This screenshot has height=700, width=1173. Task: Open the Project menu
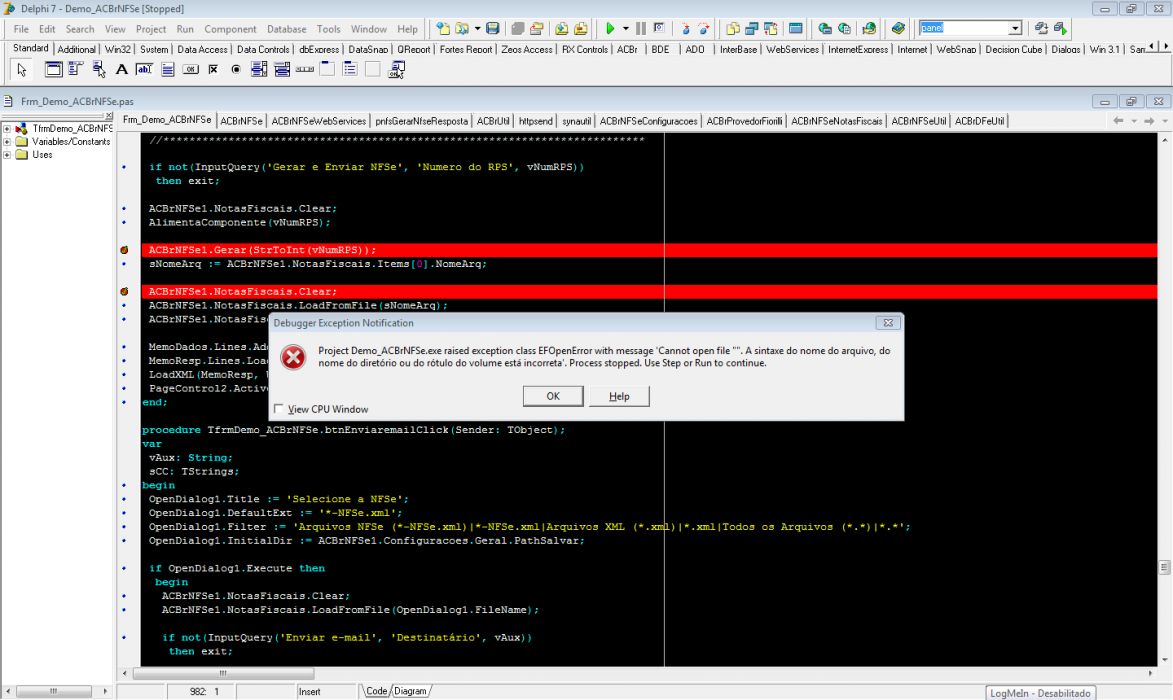[x=150, y=29]
